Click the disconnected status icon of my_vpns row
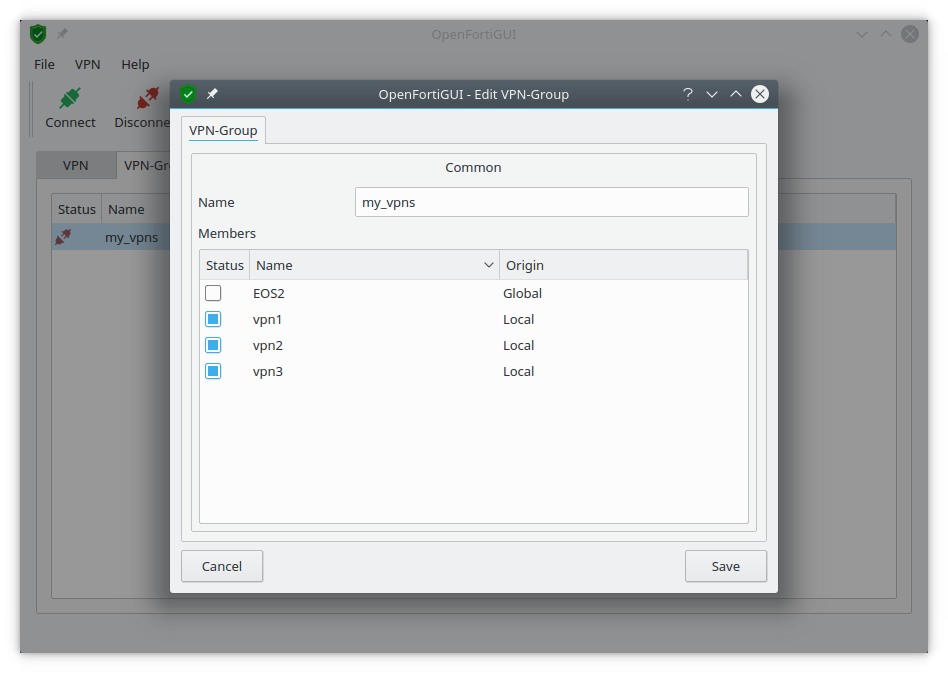 pyautogui.click(x=63, y=237)
